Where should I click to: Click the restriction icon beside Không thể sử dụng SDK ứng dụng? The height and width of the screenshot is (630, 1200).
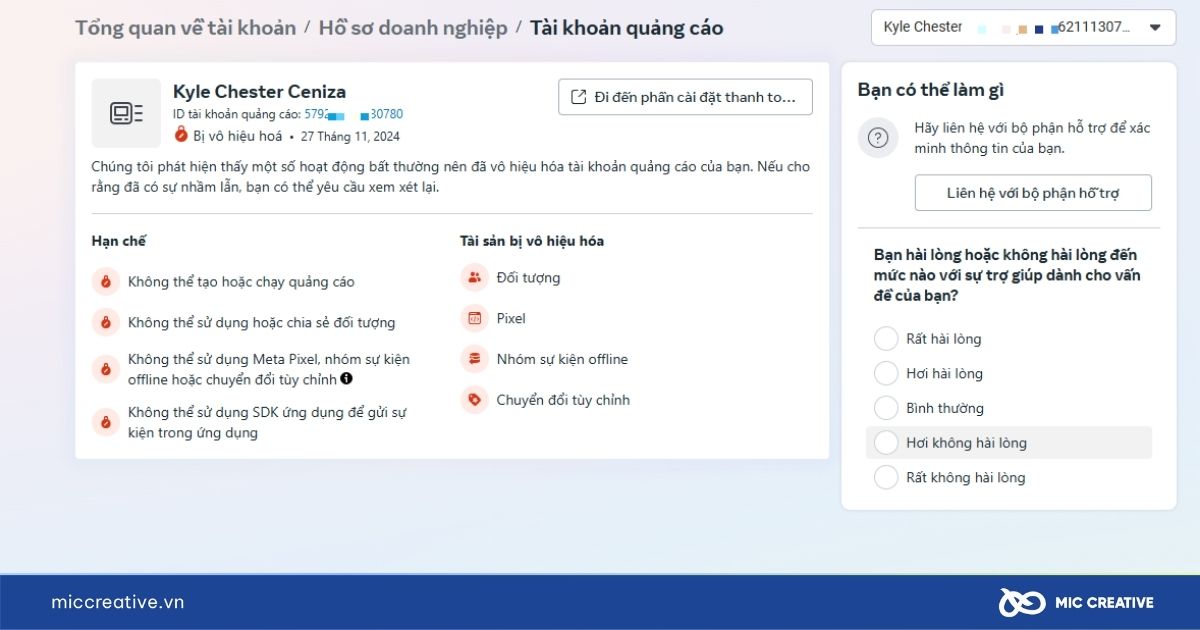[105, 422]
